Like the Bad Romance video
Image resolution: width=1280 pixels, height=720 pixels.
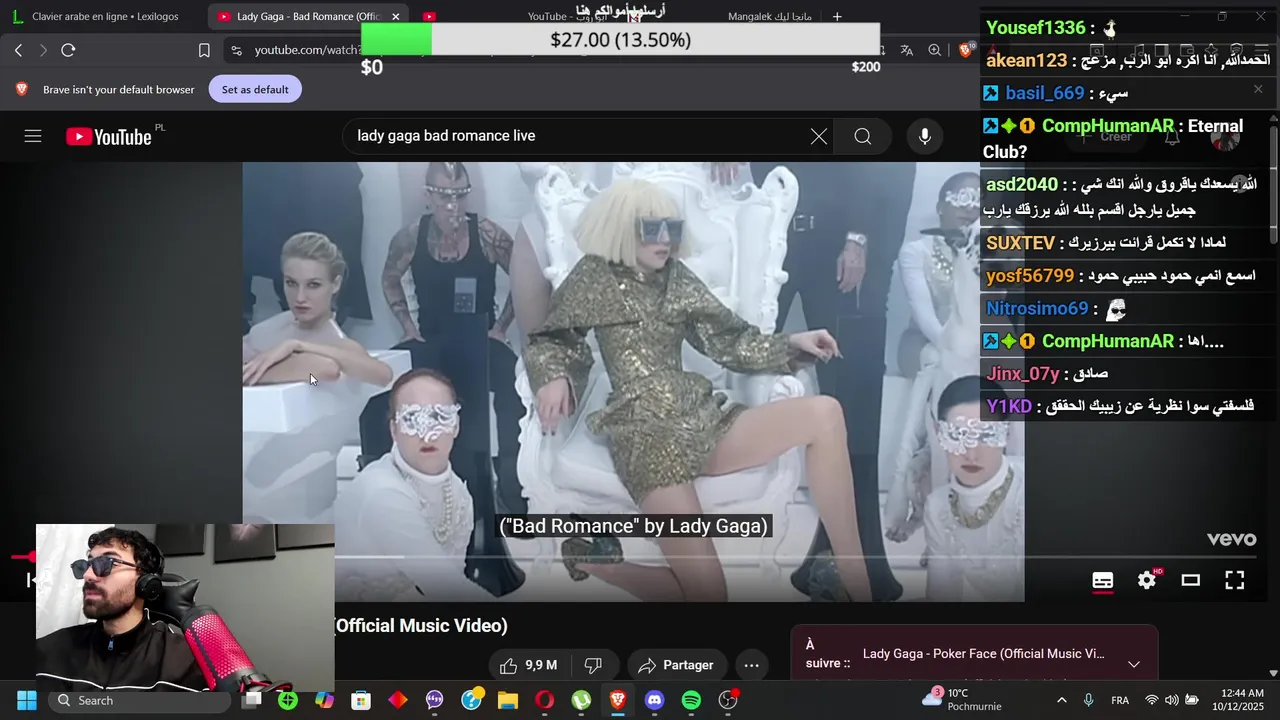point(529,665)
